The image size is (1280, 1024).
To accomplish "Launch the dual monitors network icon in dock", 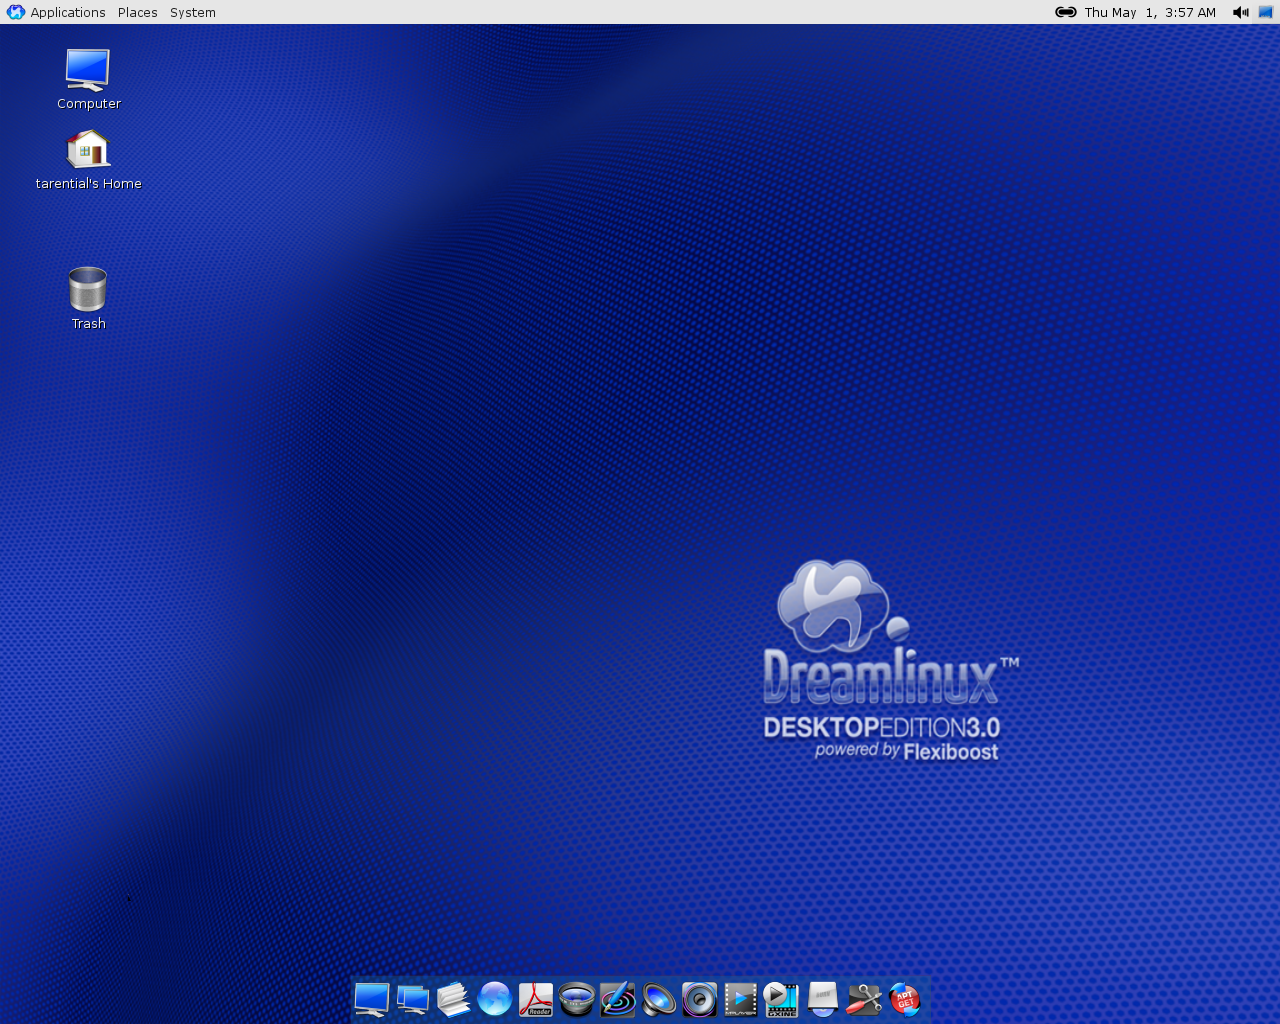I will (412, 999).
